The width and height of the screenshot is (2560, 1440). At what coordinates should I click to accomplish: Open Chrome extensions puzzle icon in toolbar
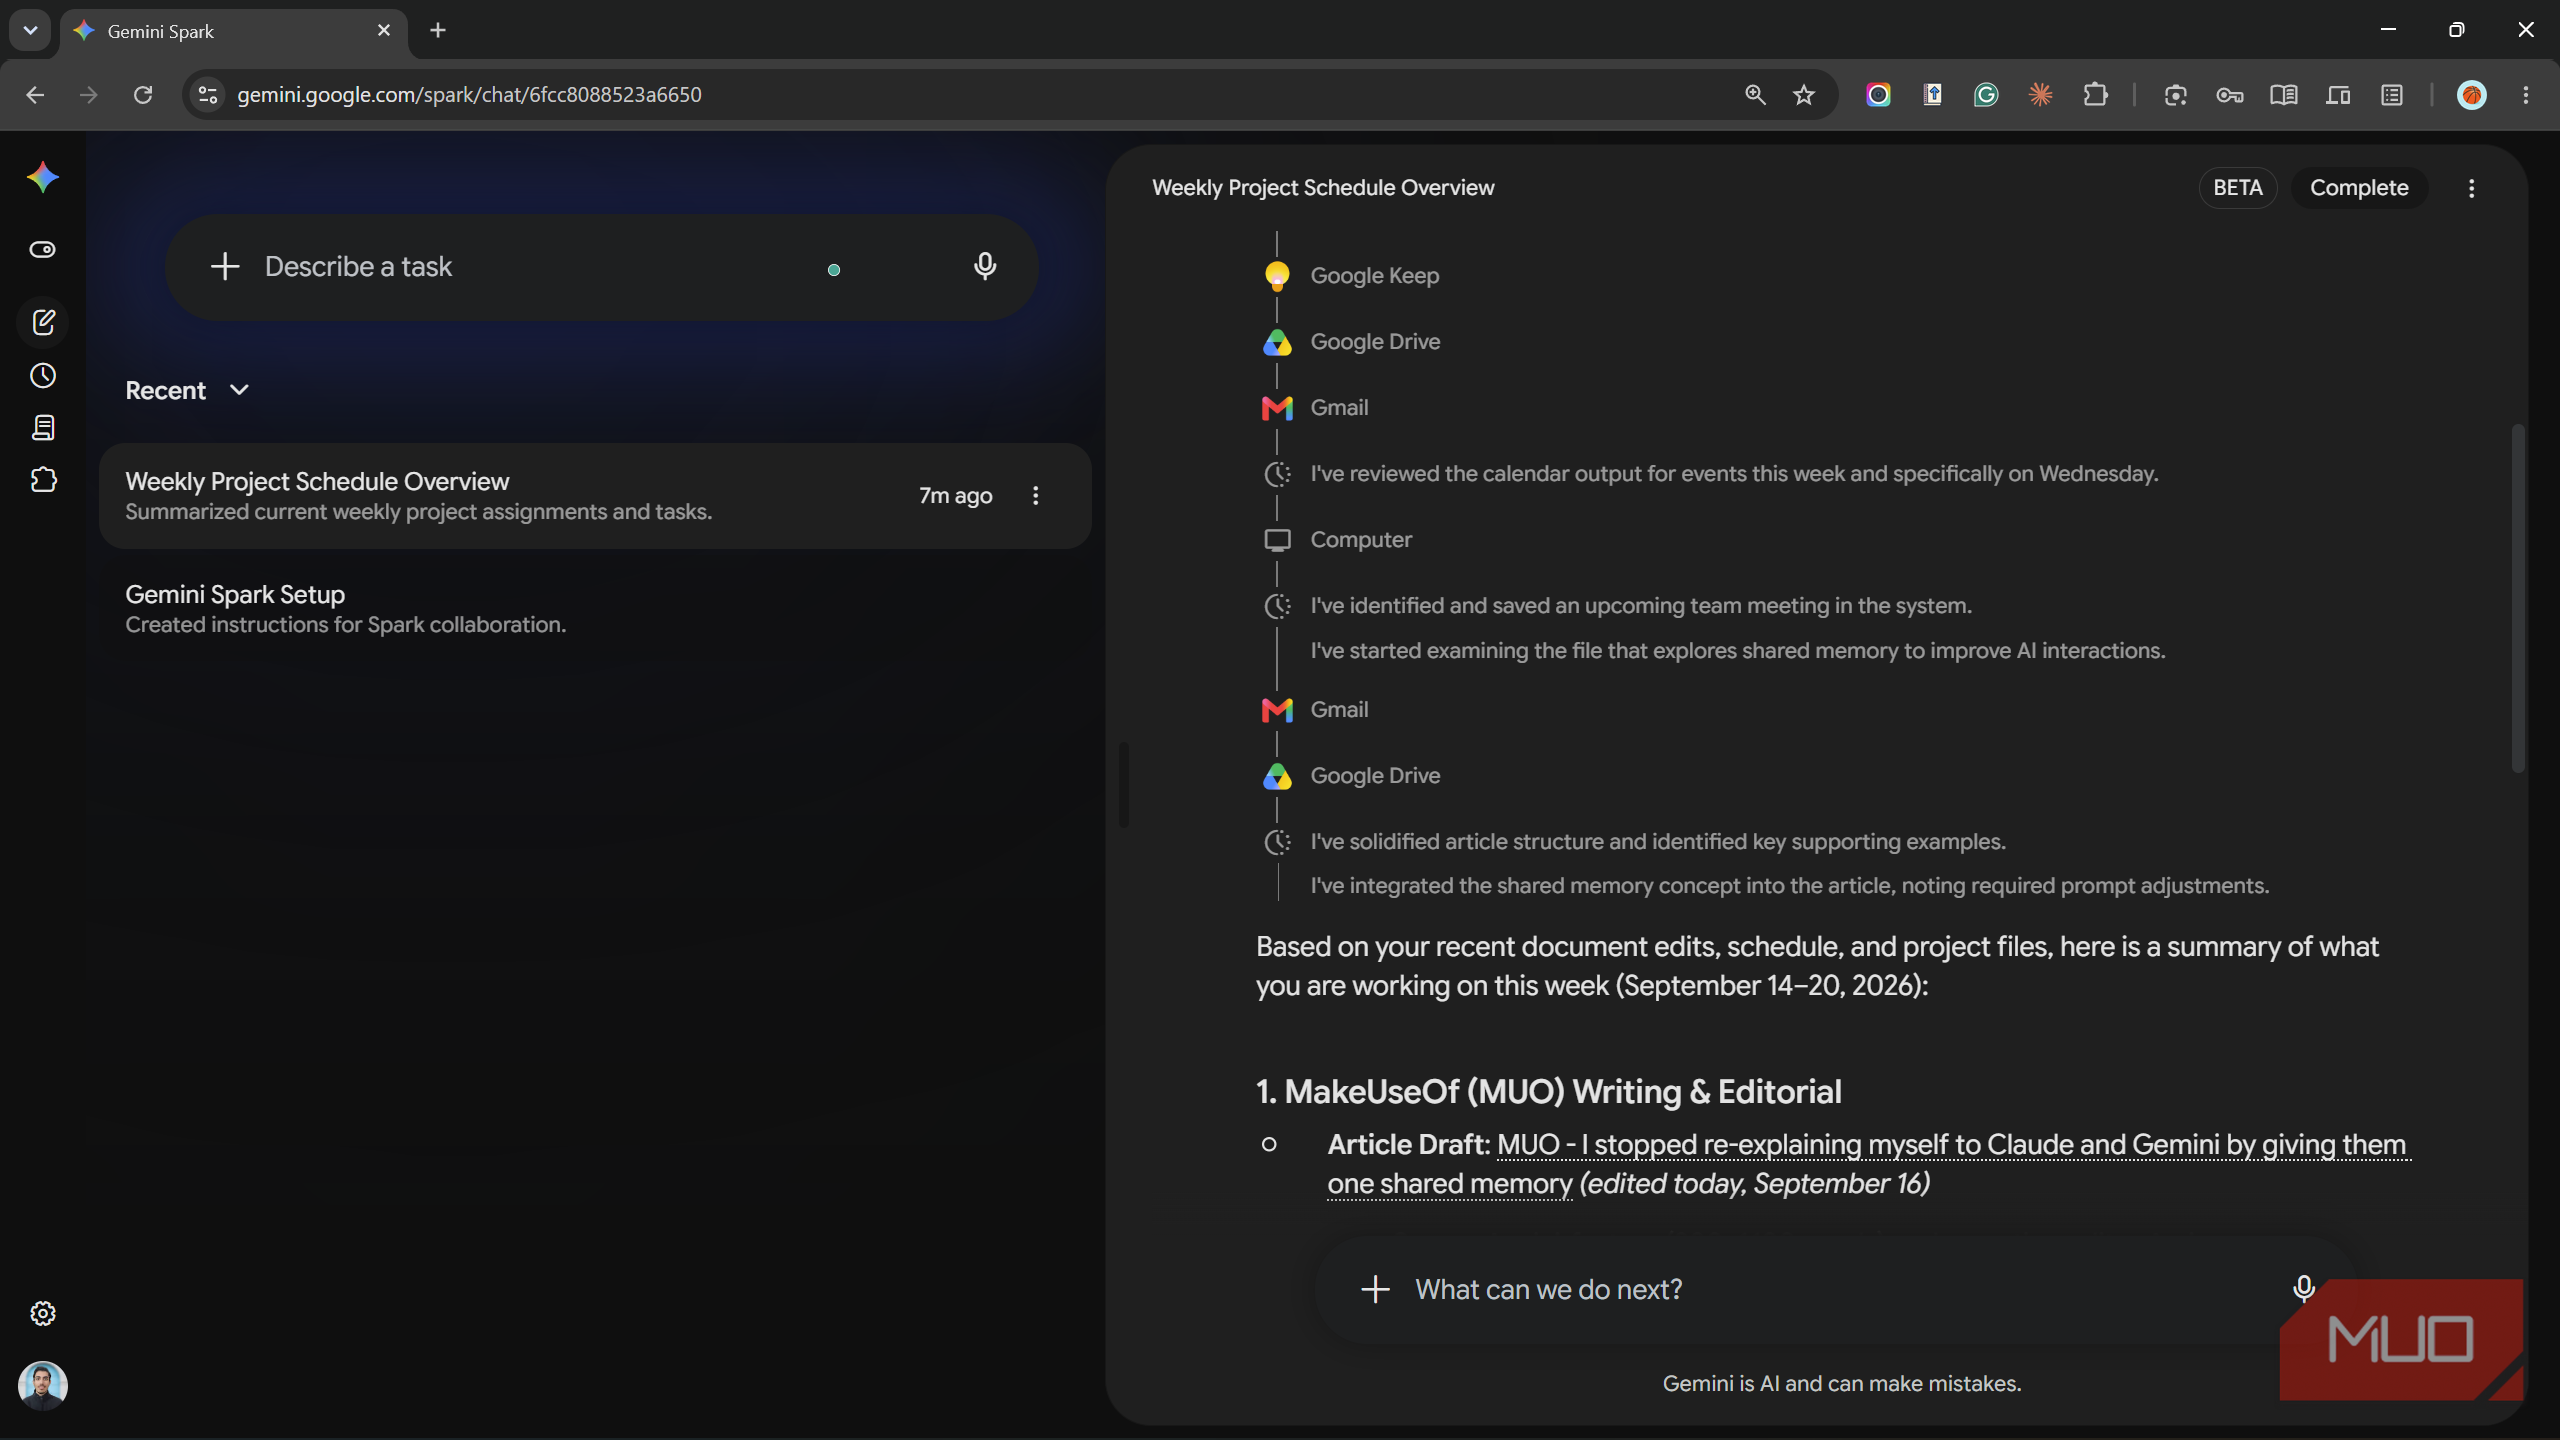coord(2095,94)
